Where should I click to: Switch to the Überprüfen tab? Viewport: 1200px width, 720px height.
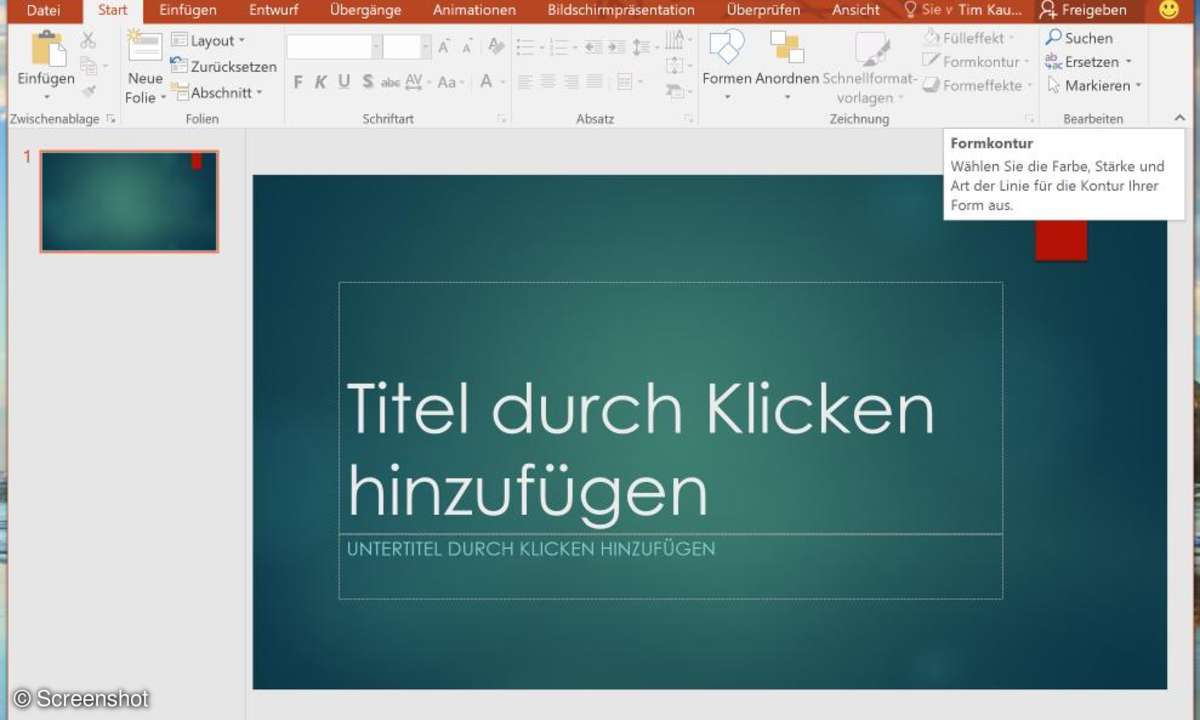763,10
